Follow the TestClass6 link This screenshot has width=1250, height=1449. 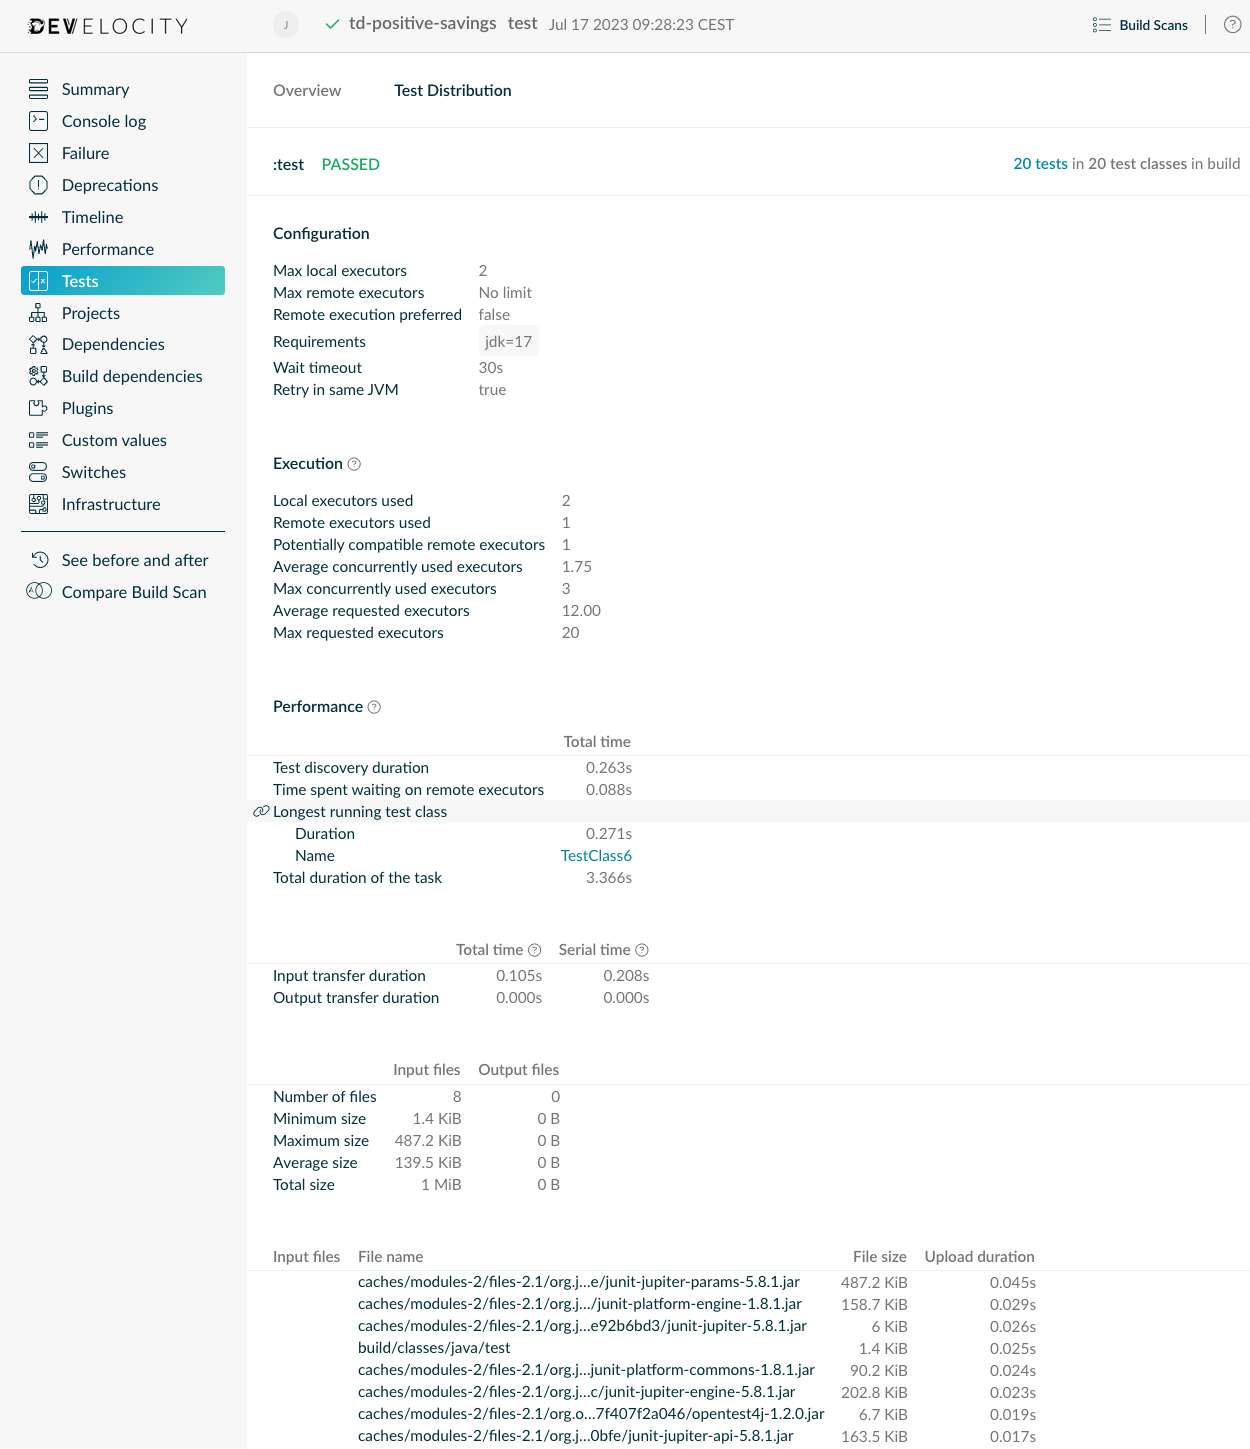pos(596,855)
